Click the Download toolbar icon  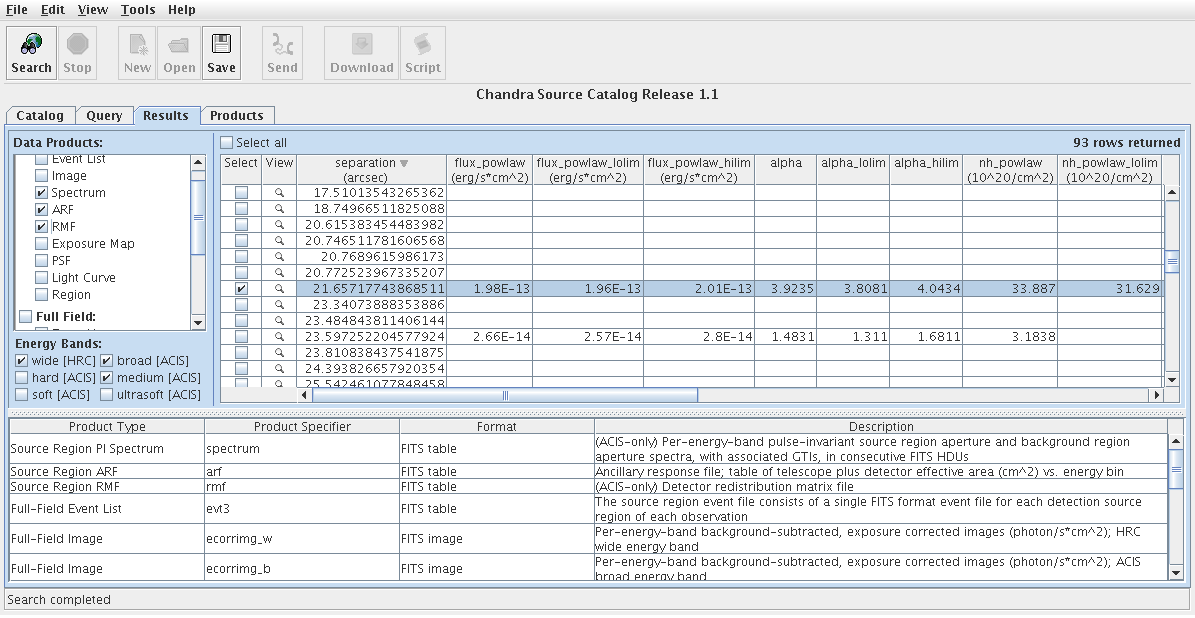coord(361,46)
